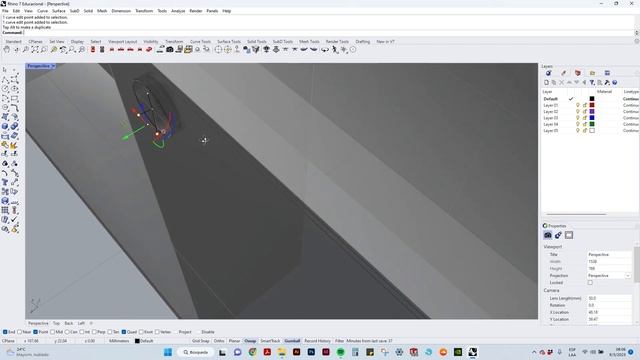
Task: Click the camera icon in Set View toolbar
Action: click(x=170, y=49)
